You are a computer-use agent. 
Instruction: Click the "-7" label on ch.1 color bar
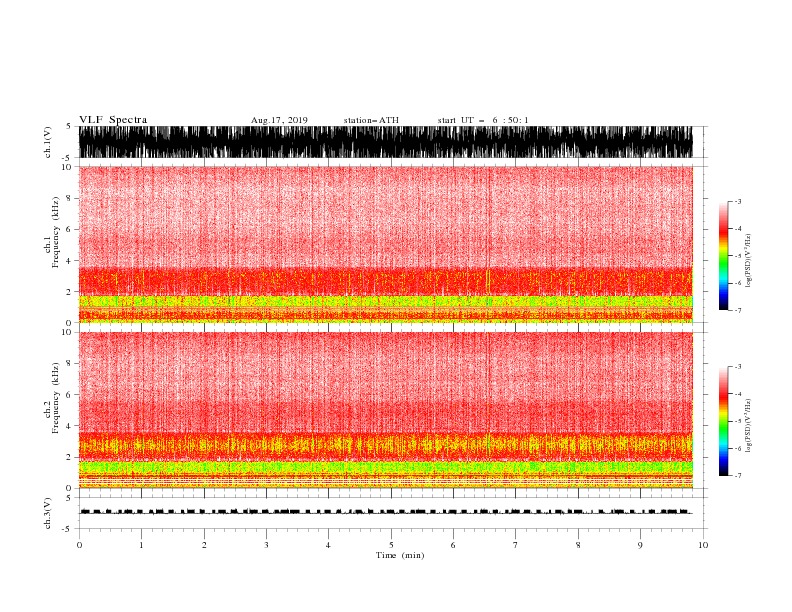(737, 310)
